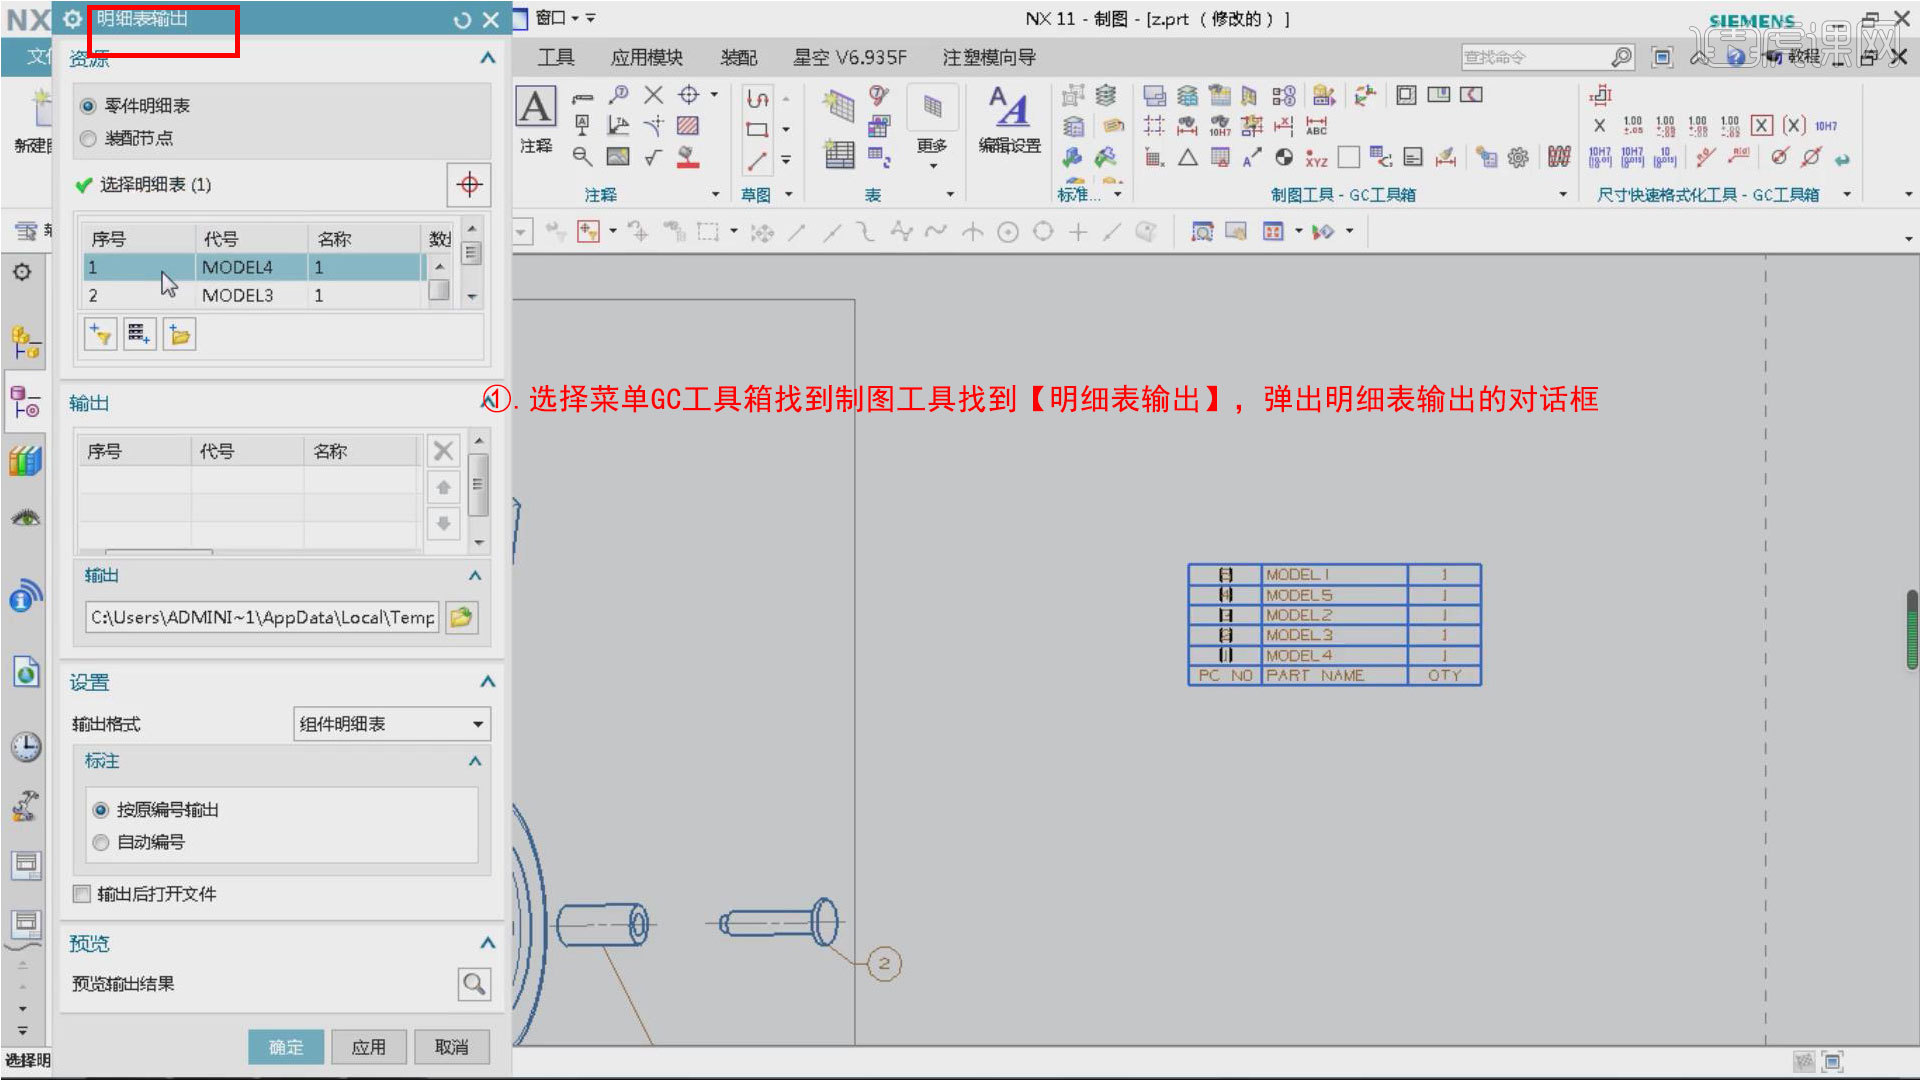Click the move-down arrow button beside output list
Image resolution: width=1920 pixels, height=1080 pixels.
[443, 523]
